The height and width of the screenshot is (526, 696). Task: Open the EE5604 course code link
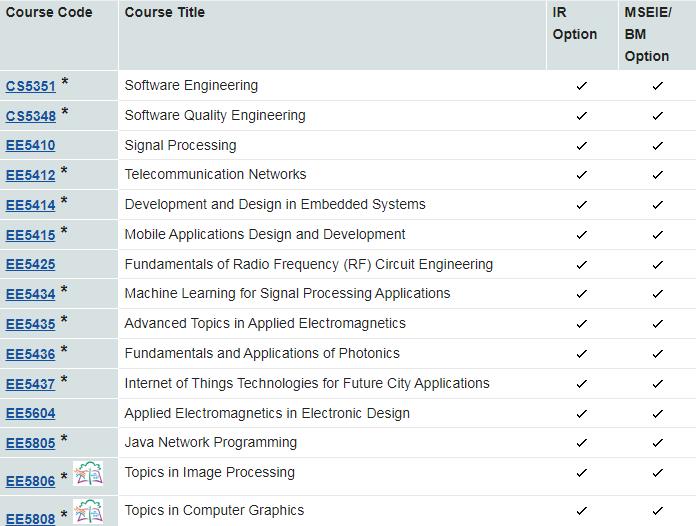pyautogui.click(x=31, y=414)
